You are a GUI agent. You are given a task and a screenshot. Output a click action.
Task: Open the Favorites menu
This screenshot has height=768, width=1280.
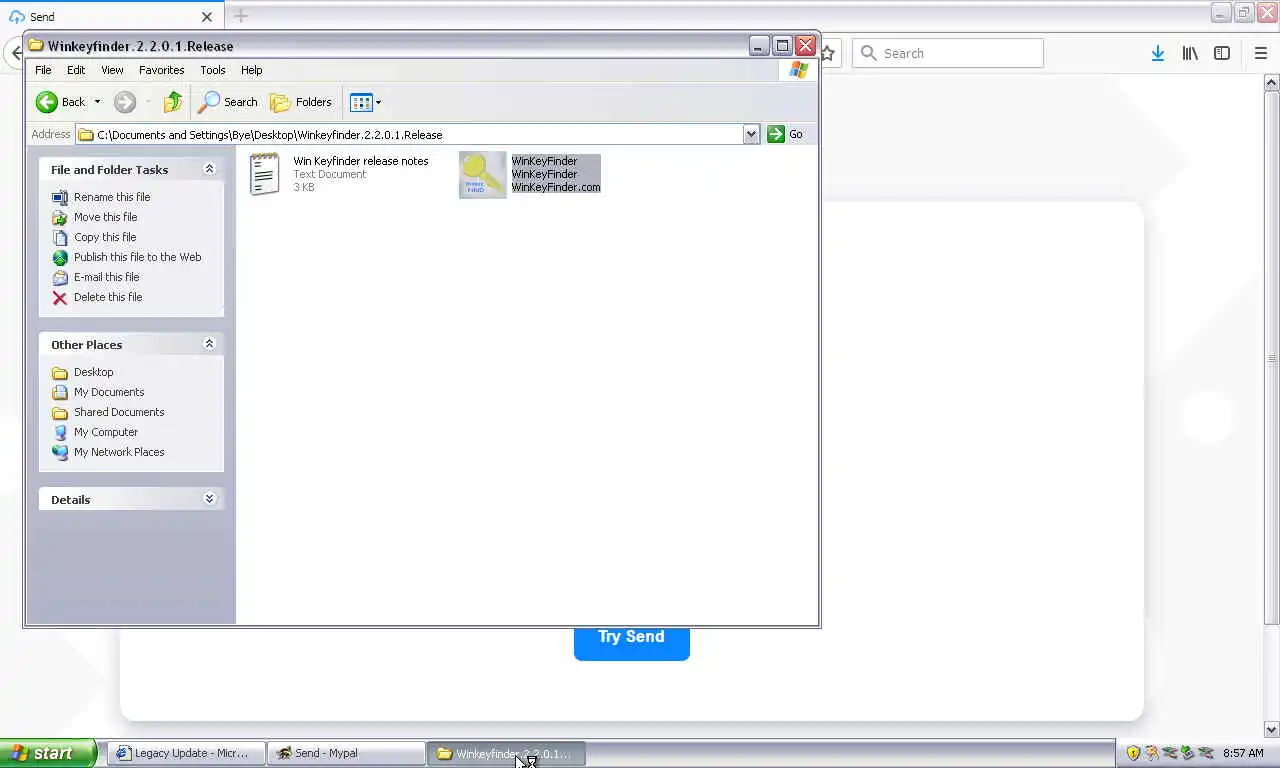tap(161, 70)
